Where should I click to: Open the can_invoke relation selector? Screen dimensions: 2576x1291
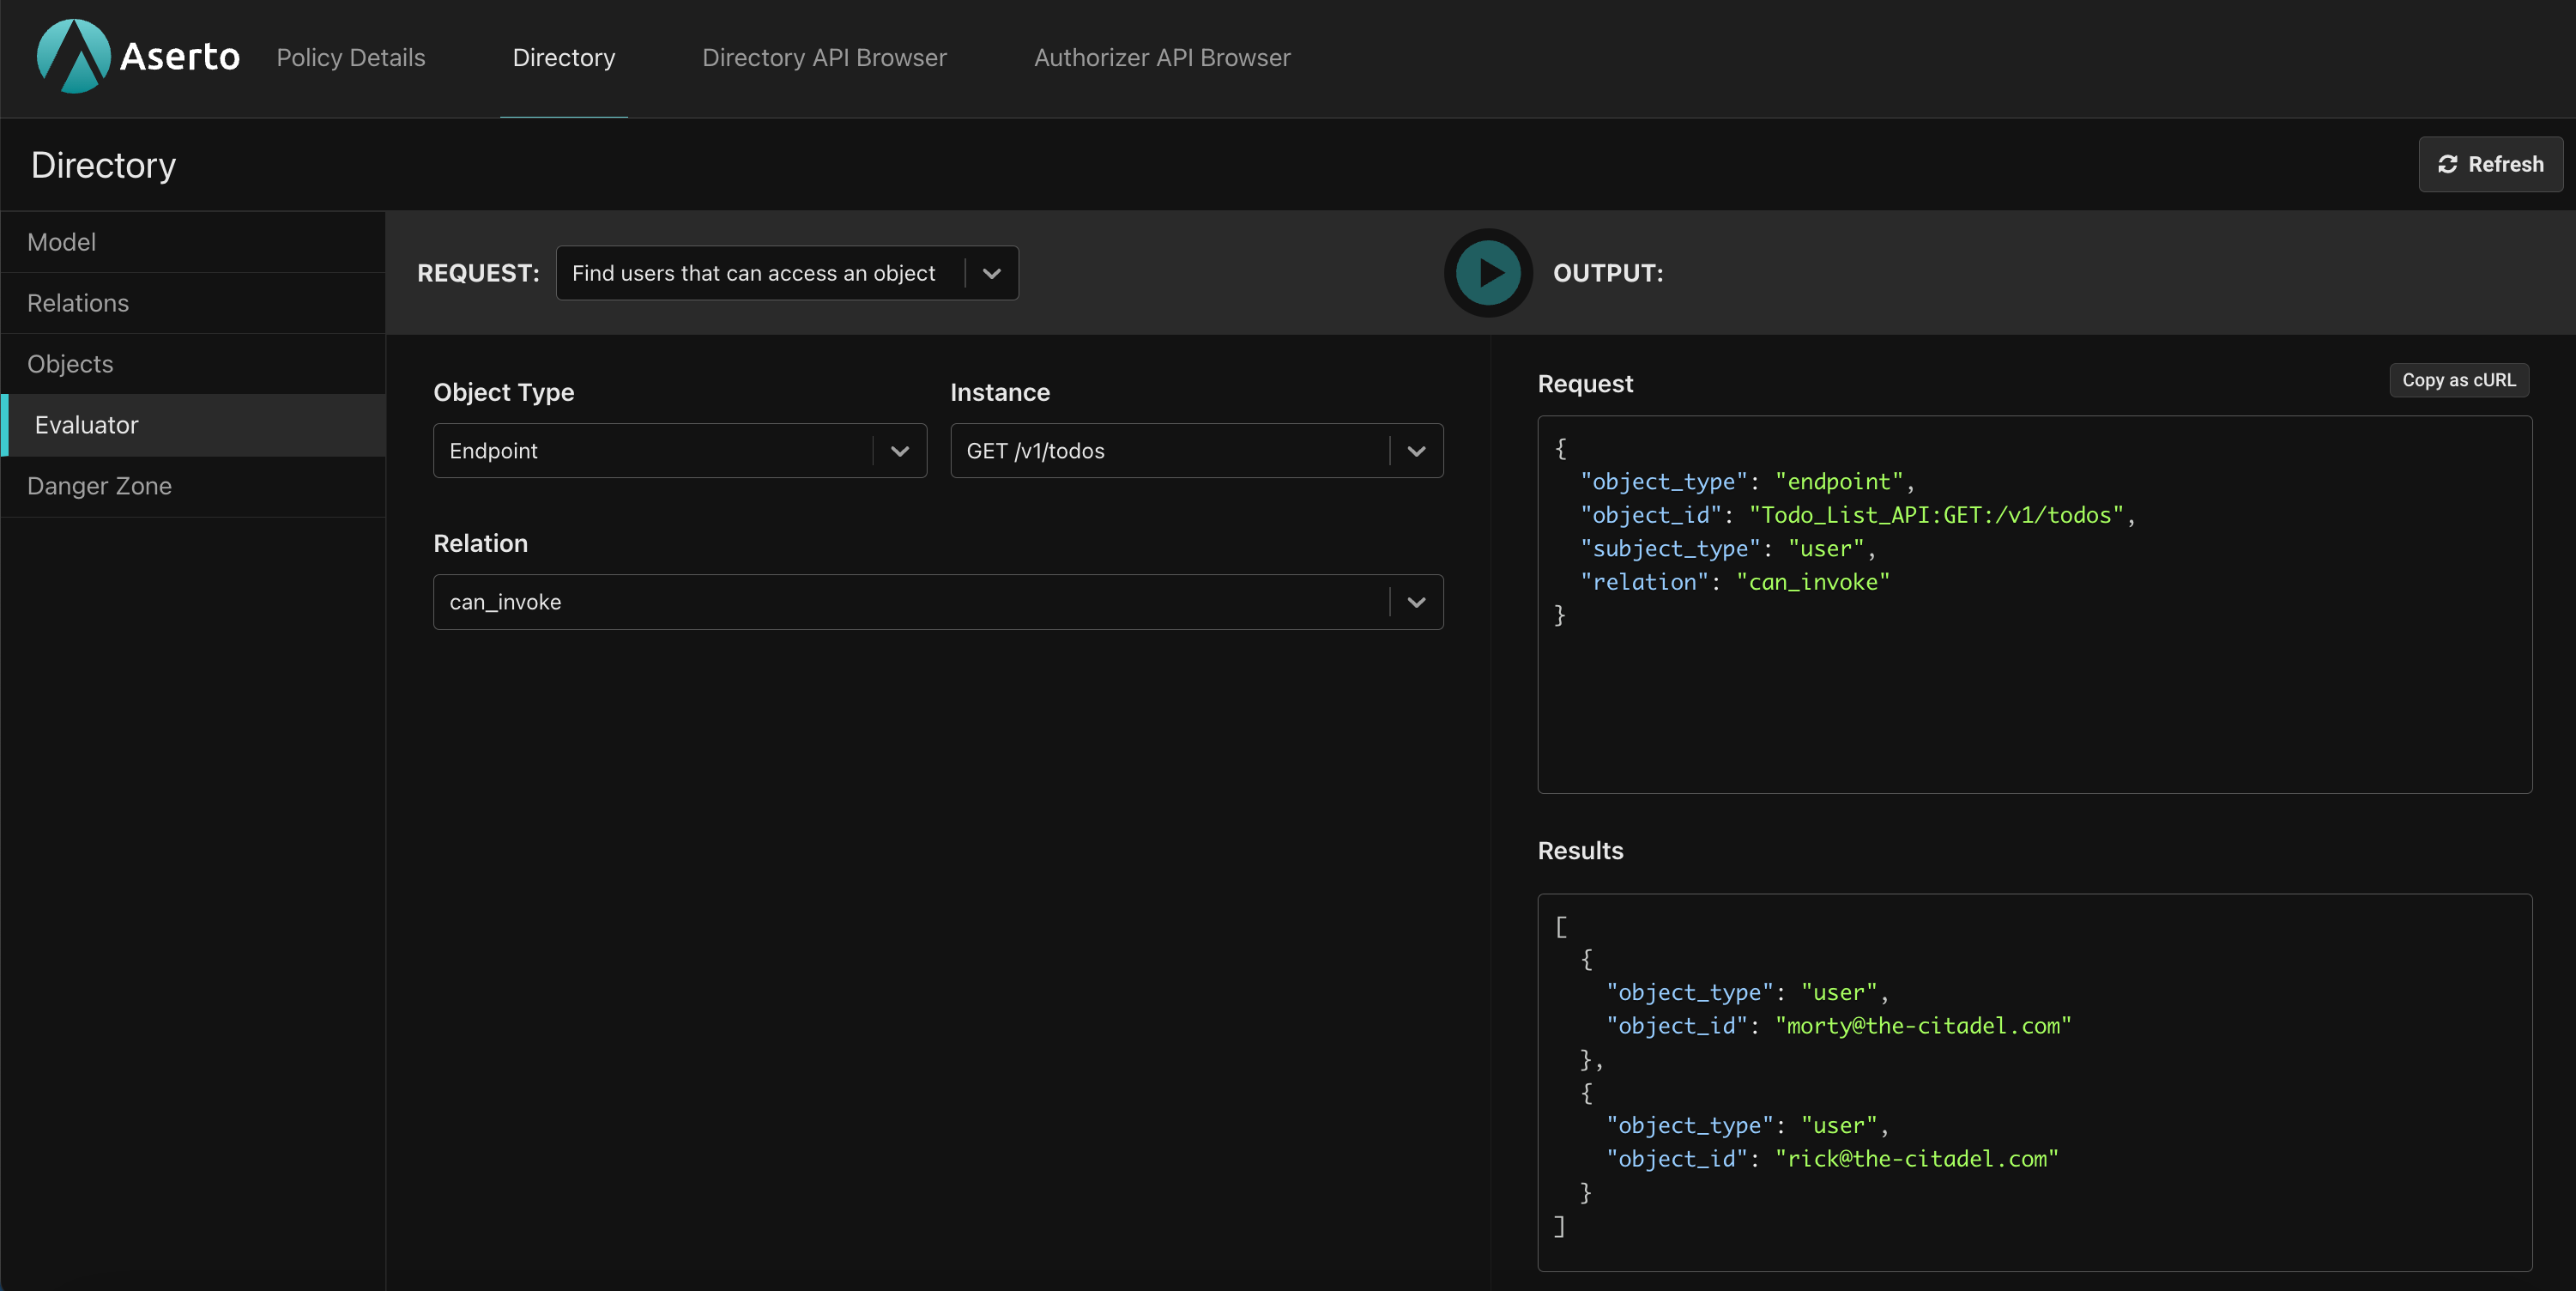(x=938, y=602)
